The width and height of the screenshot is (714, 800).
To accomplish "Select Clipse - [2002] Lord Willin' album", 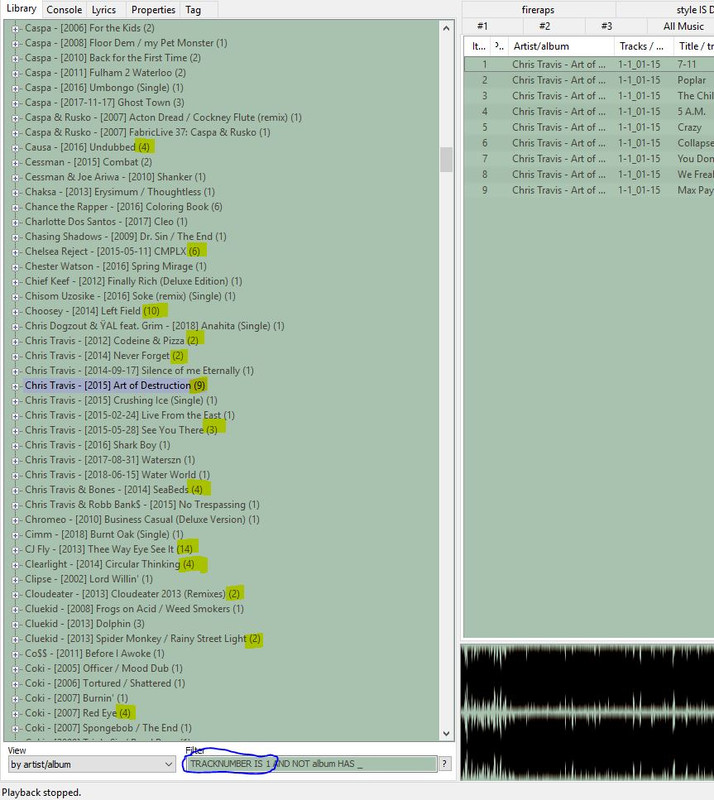I will click(89, 579).
